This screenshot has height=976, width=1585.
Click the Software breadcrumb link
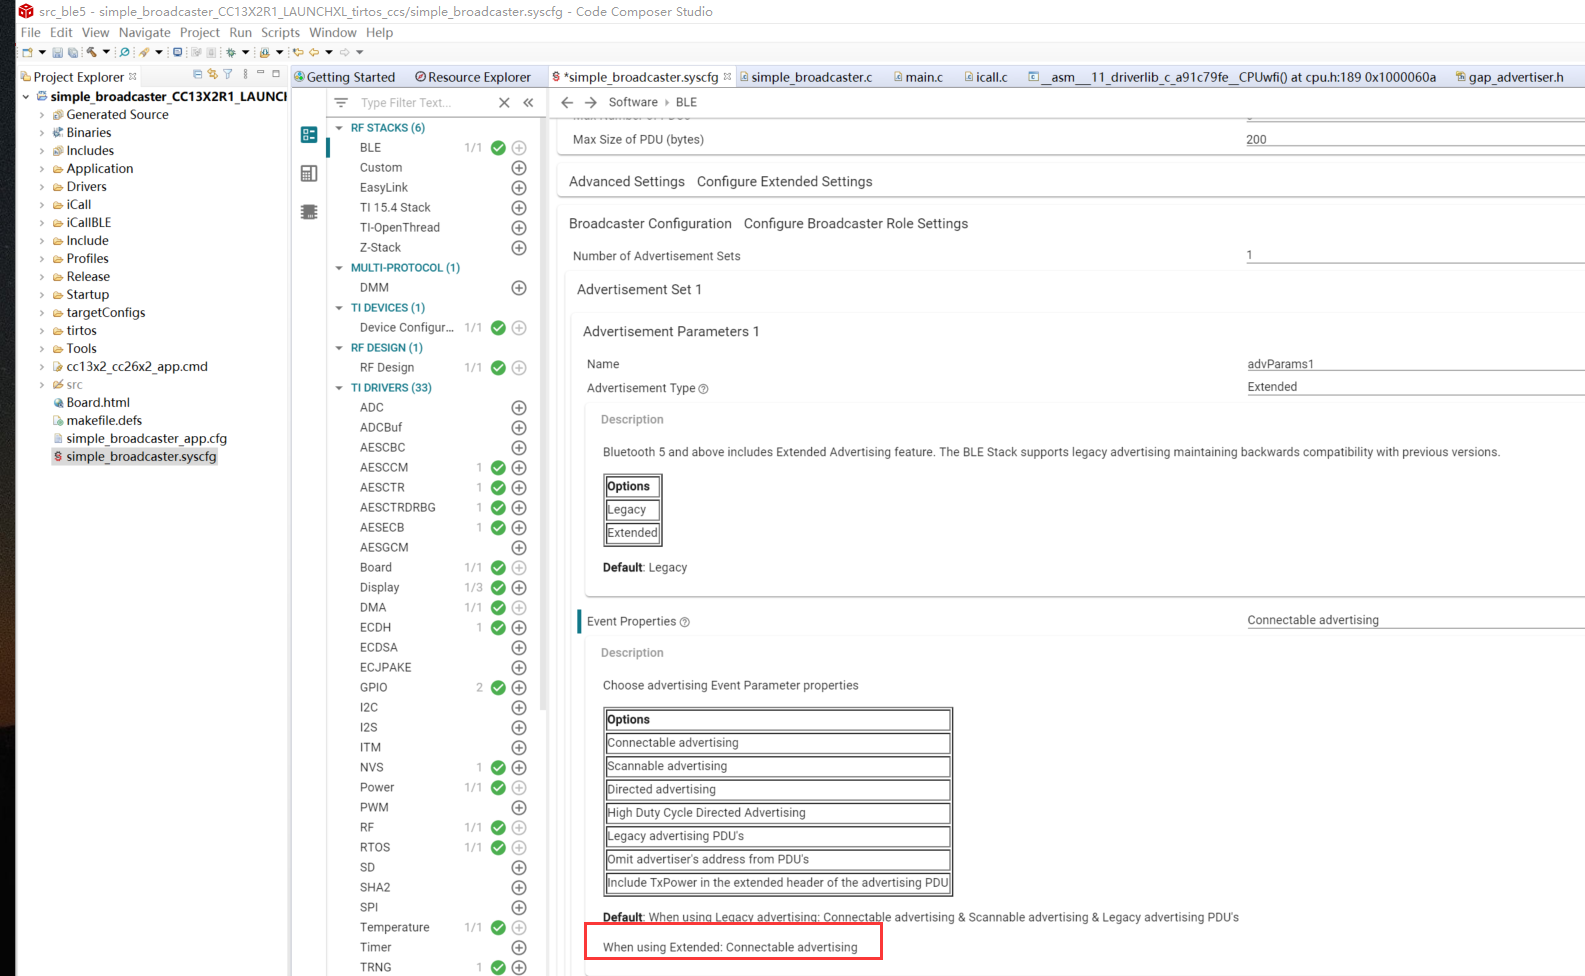coord(633,102)
